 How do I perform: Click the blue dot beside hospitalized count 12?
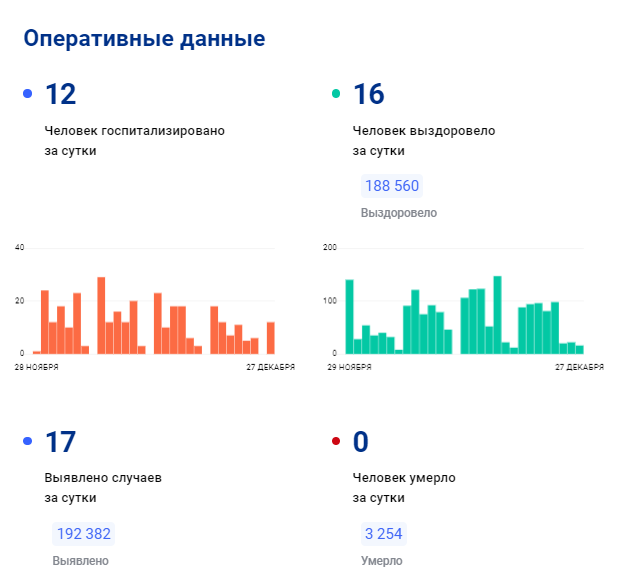28,94
